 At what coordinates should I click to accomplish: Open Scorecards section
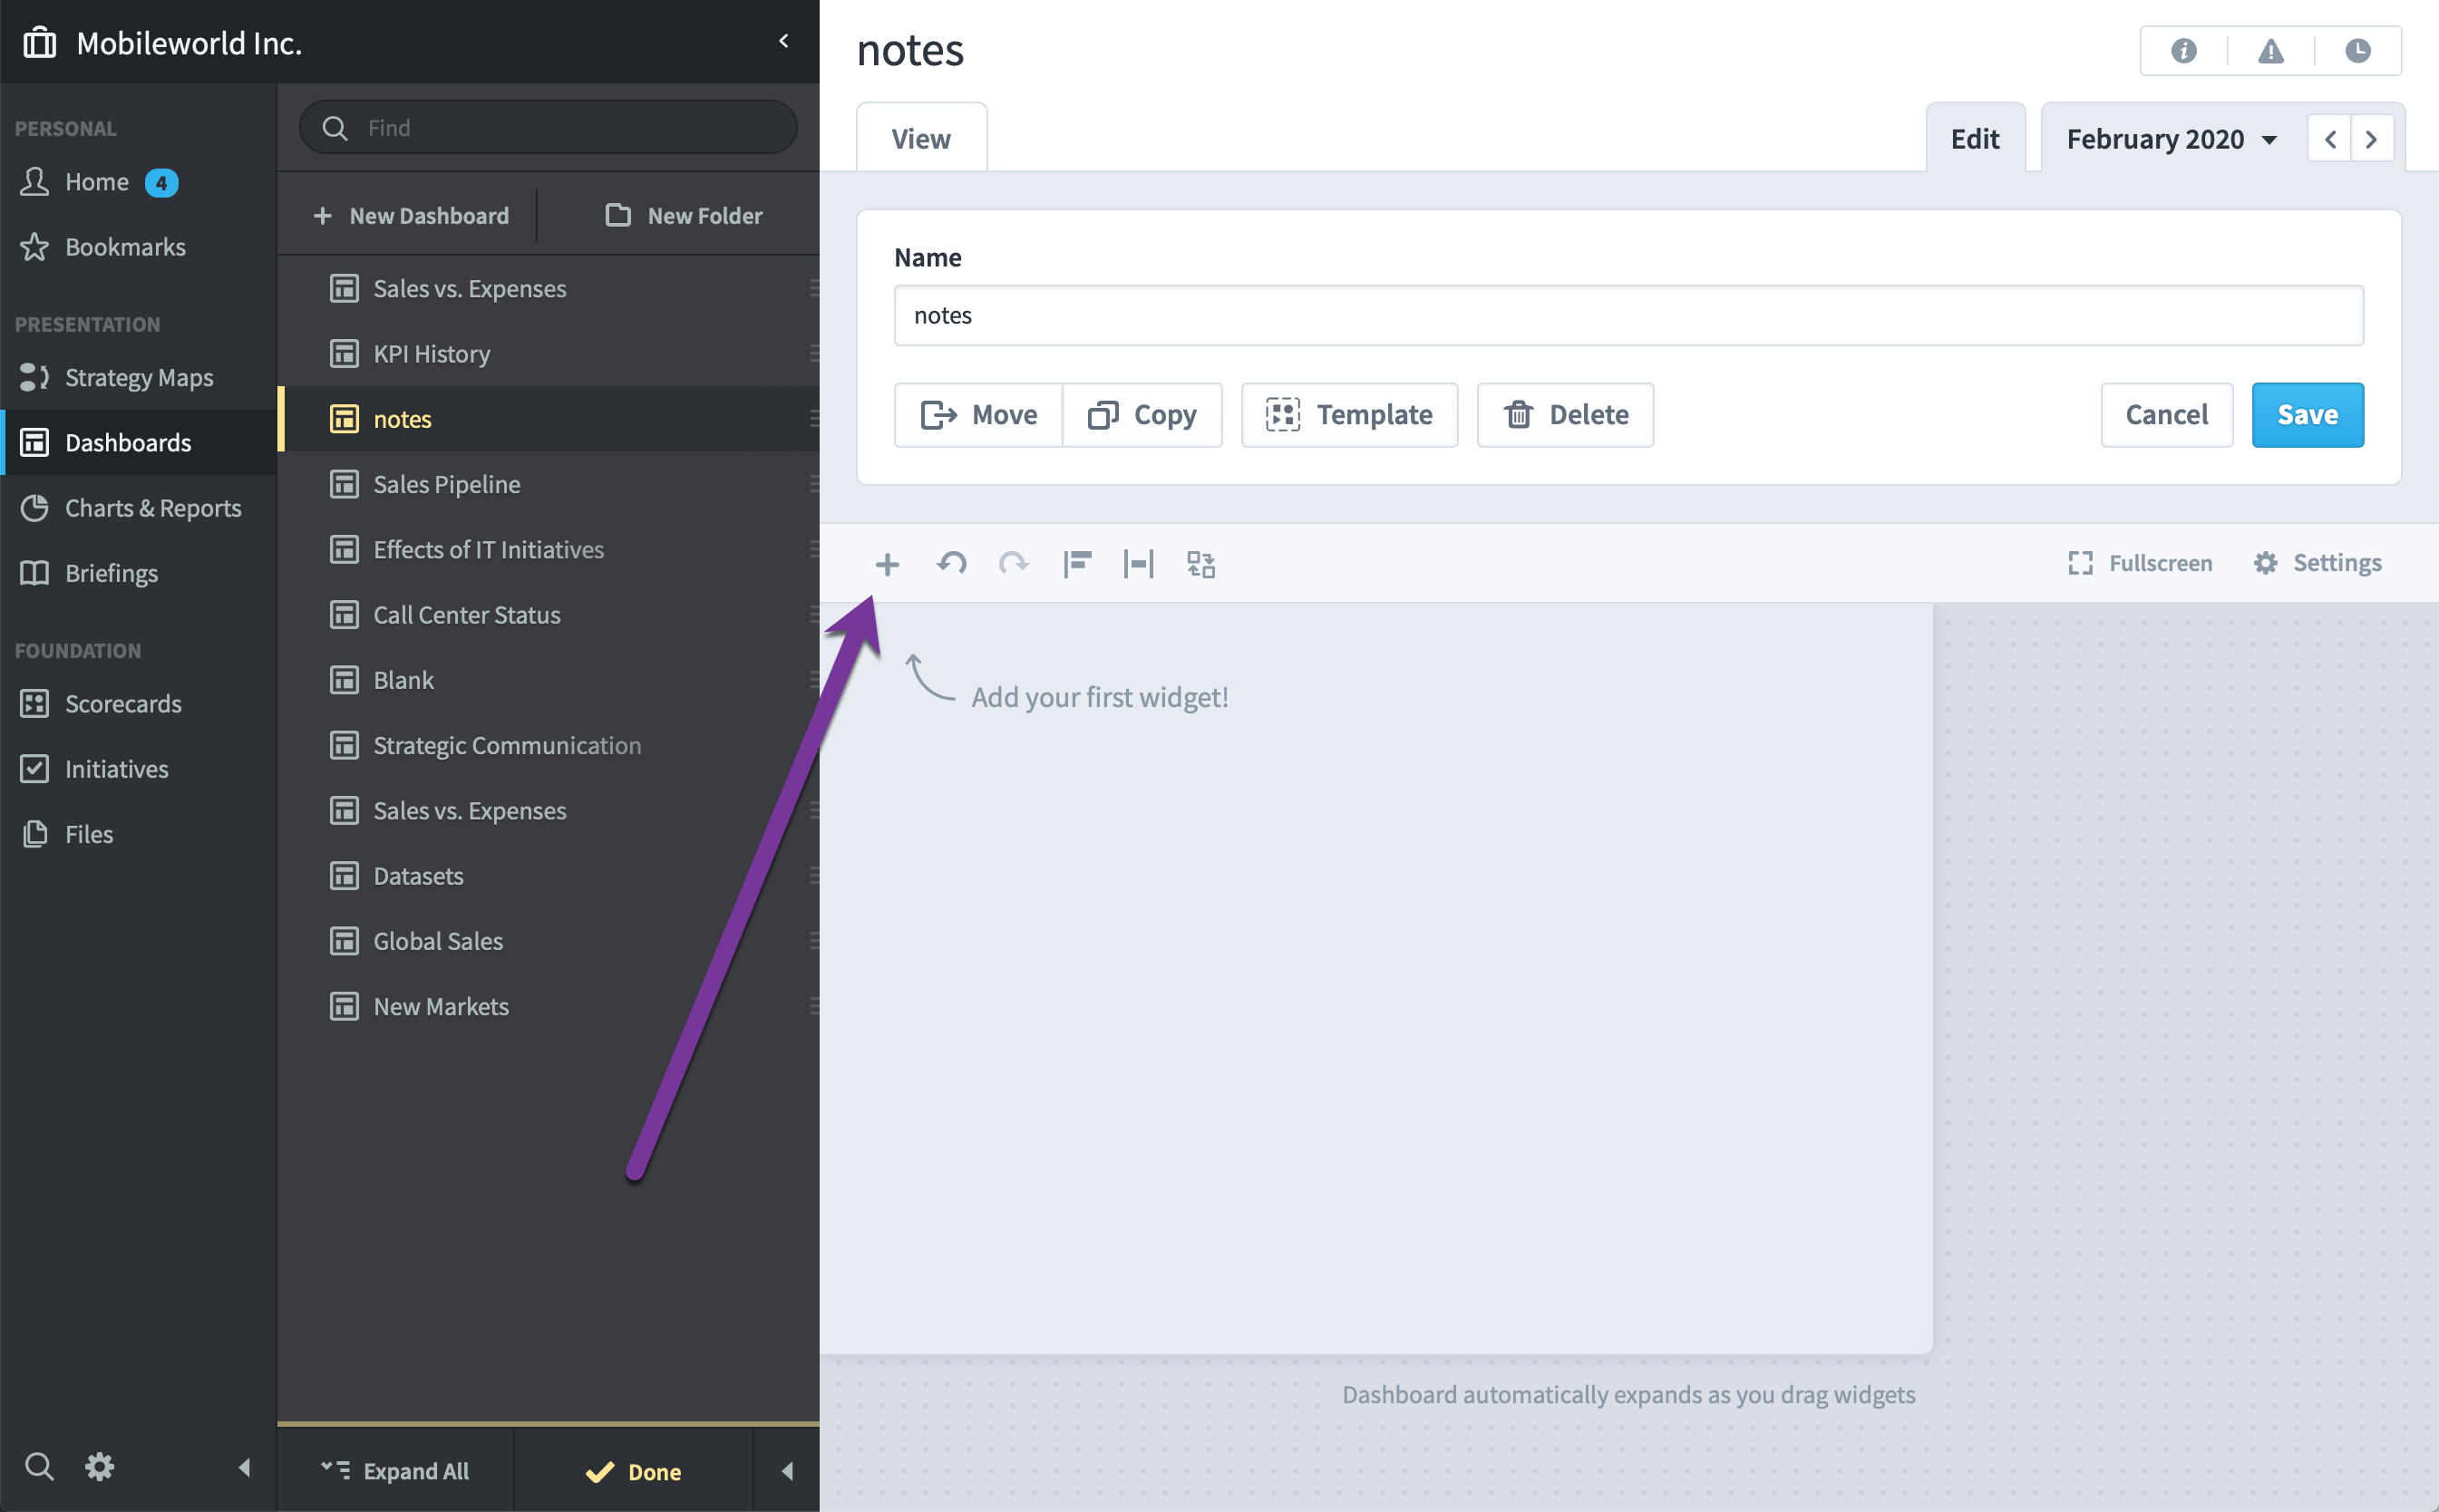(138, 703)
